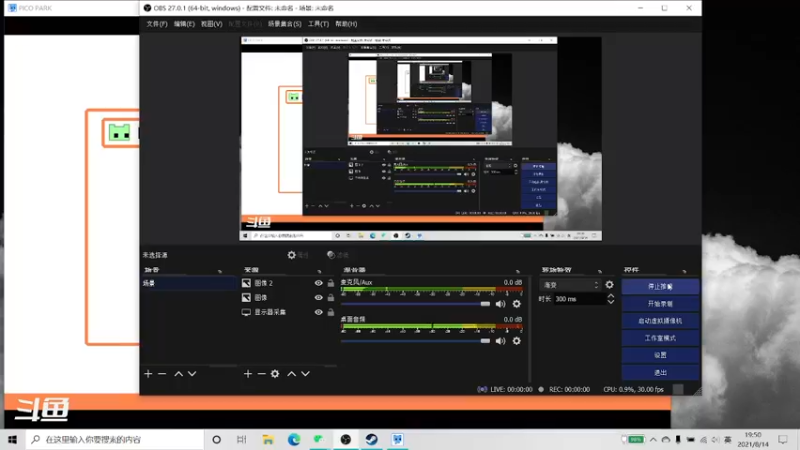
Task: Open the 编辑(E) menu
Action: 184,24
